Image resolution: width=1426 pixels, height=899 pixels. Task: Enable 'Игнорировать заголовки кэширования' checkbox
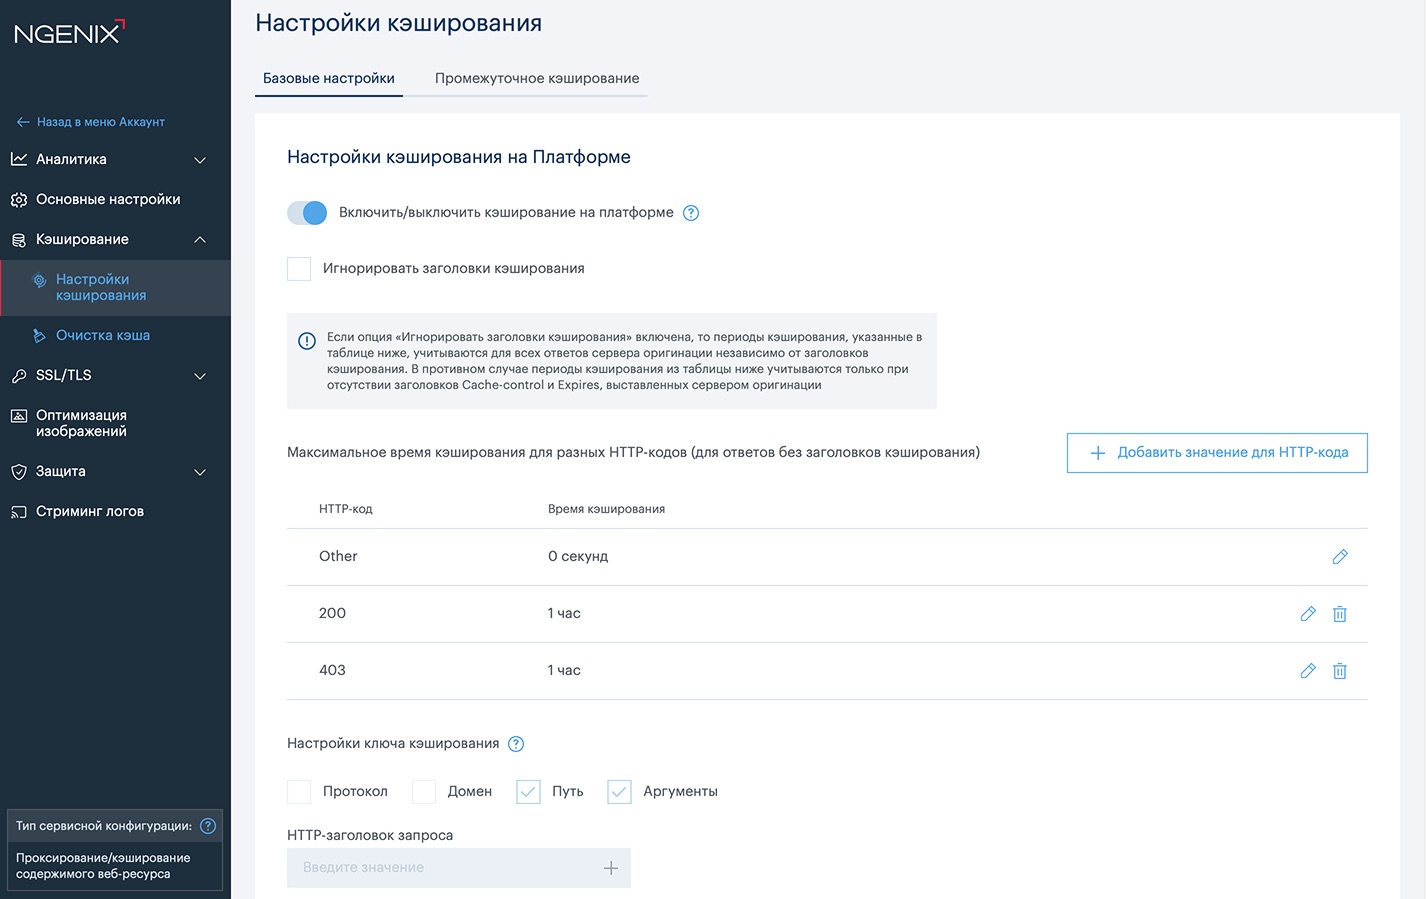tap(299, 269)
